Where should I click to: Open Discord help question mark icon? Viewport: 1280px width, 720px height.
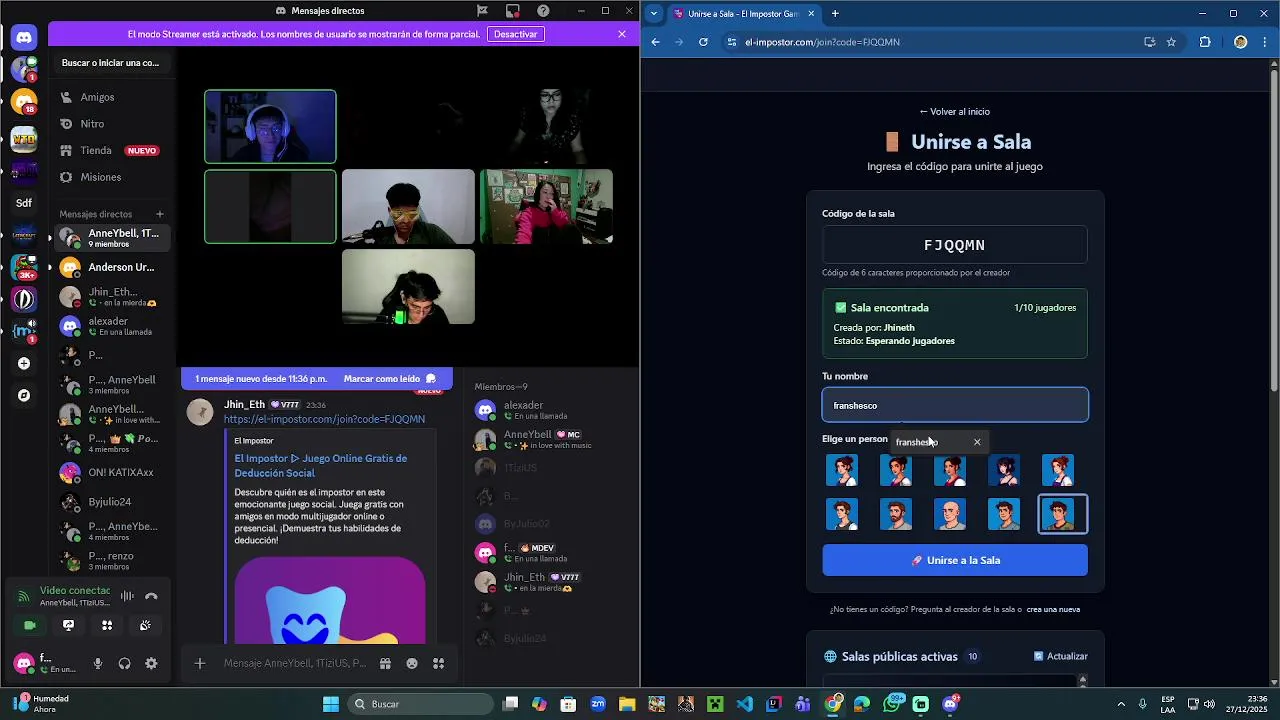point(543,11)
